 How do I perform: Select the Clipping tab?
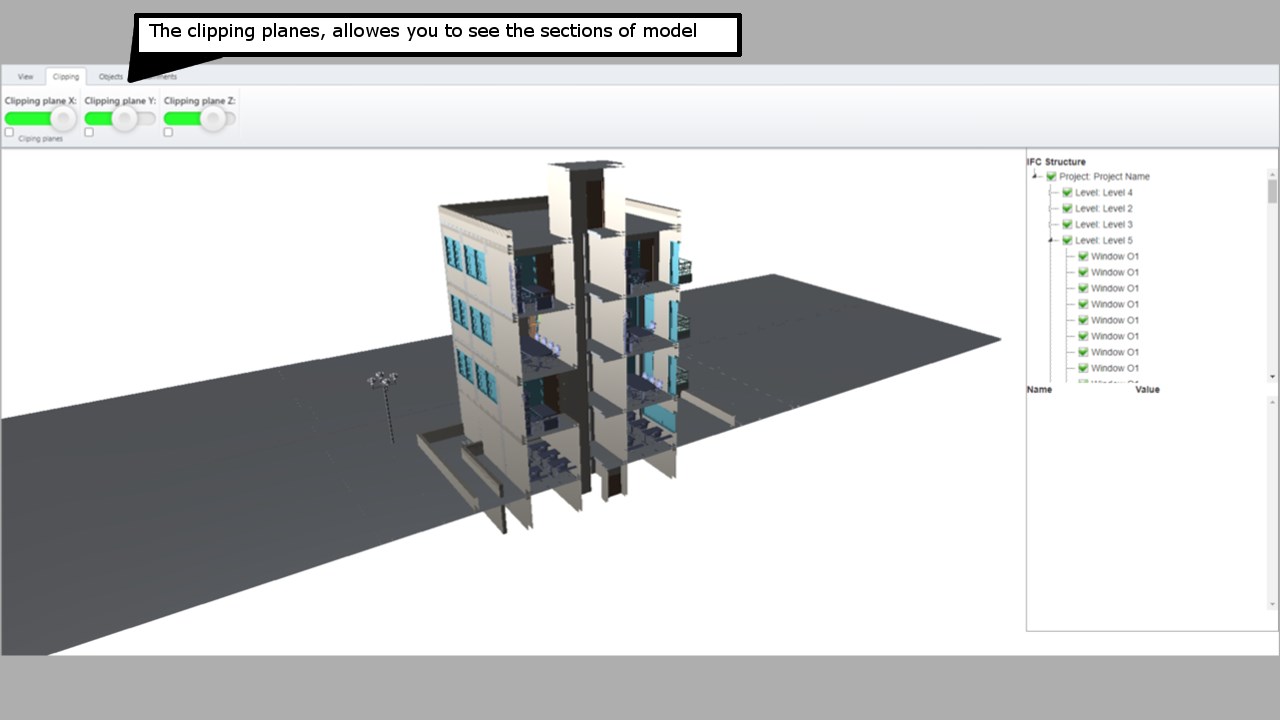66,76
